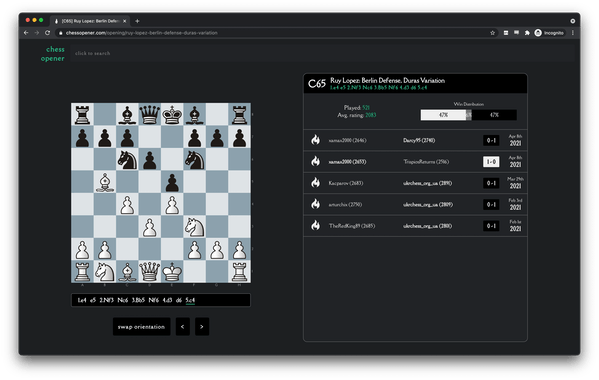Screen dimensions: 599x380
Task: Open the Incognito profile indicator
Action: pos(549,33)
